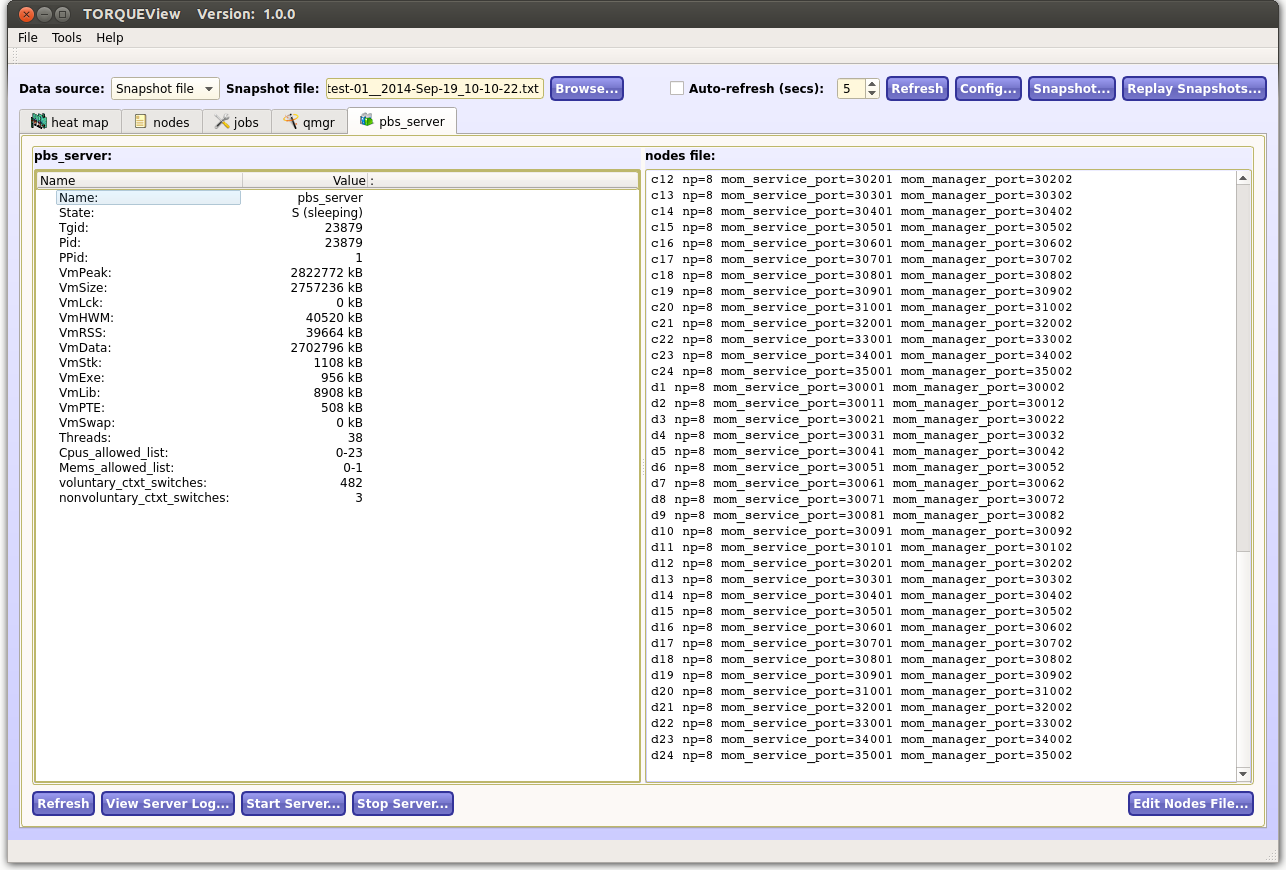This screenshot has width=1286, height=870.
Task: Click the d1 line in nodes file
Action: [857, 387]
